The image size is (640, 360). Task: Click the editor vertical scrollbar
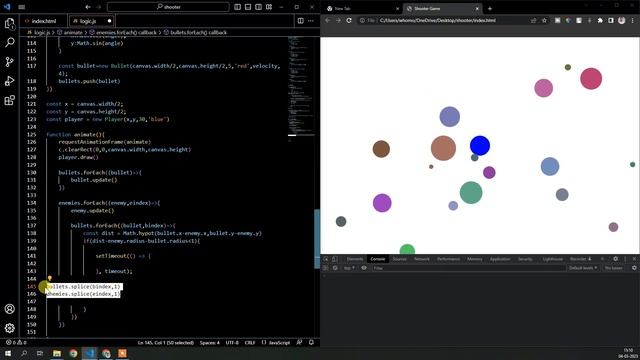pyautogui.click(x=317, y=239)
